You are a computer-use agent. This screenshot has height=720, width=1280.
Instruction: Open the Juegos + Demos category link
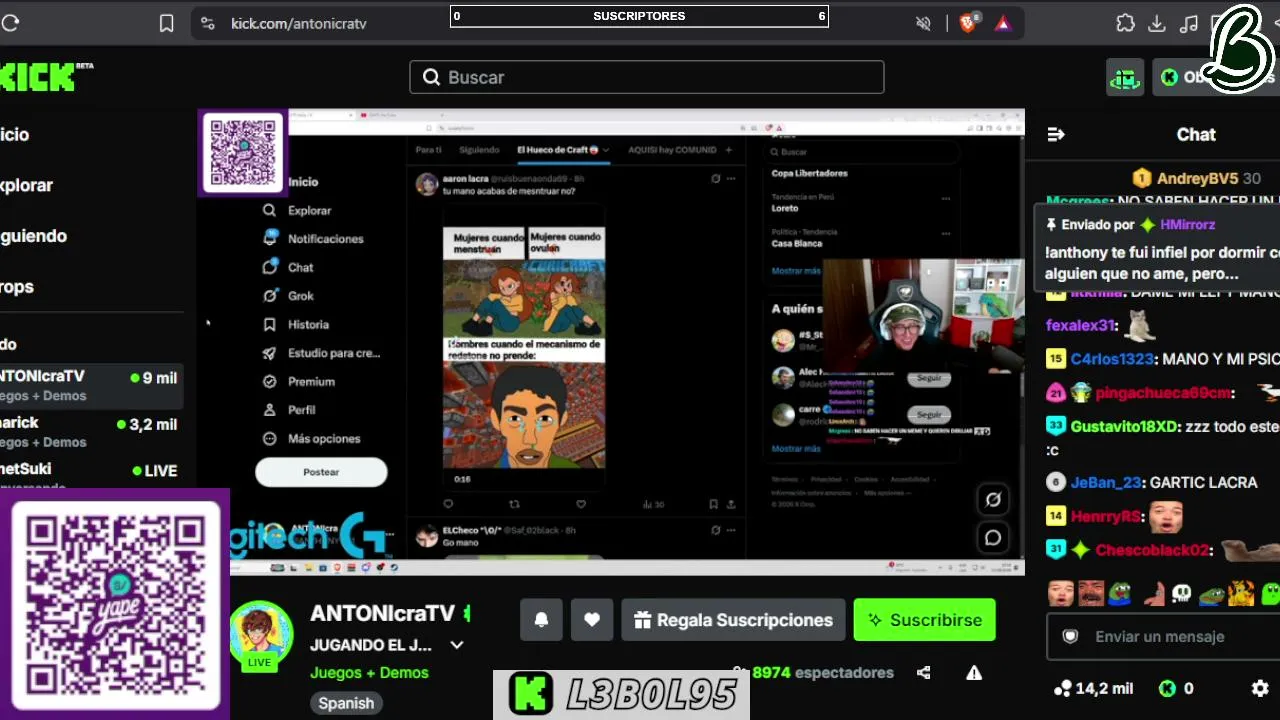[369, 673]
